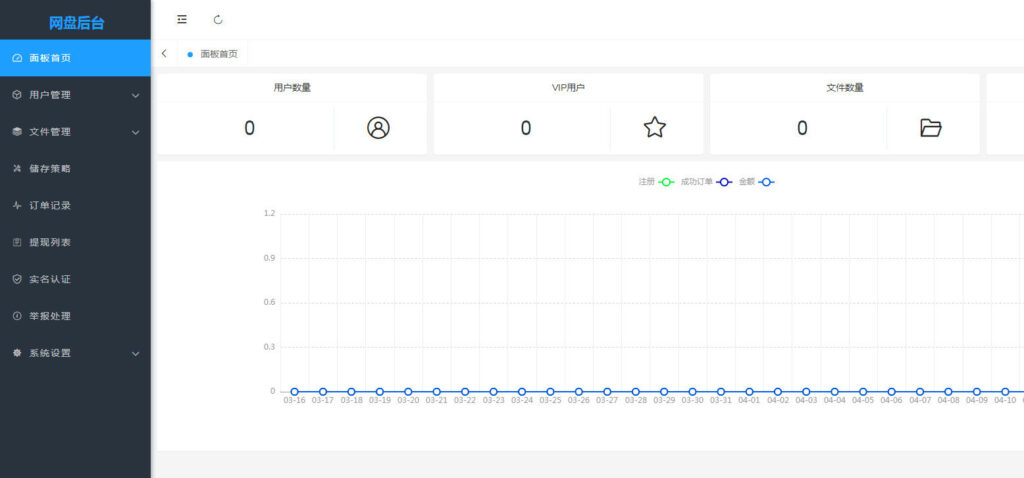This screenshot has width=1024, height=478.
Task: Go to 举报处理 page
Action: (75, 316)
